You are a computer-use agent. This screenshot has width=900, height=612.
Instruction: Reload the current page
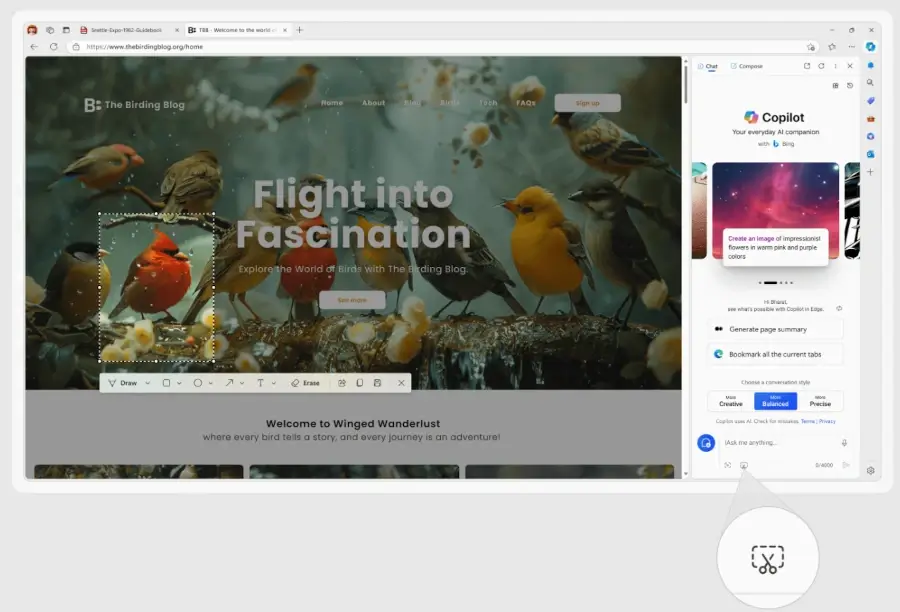click(54, 47)
